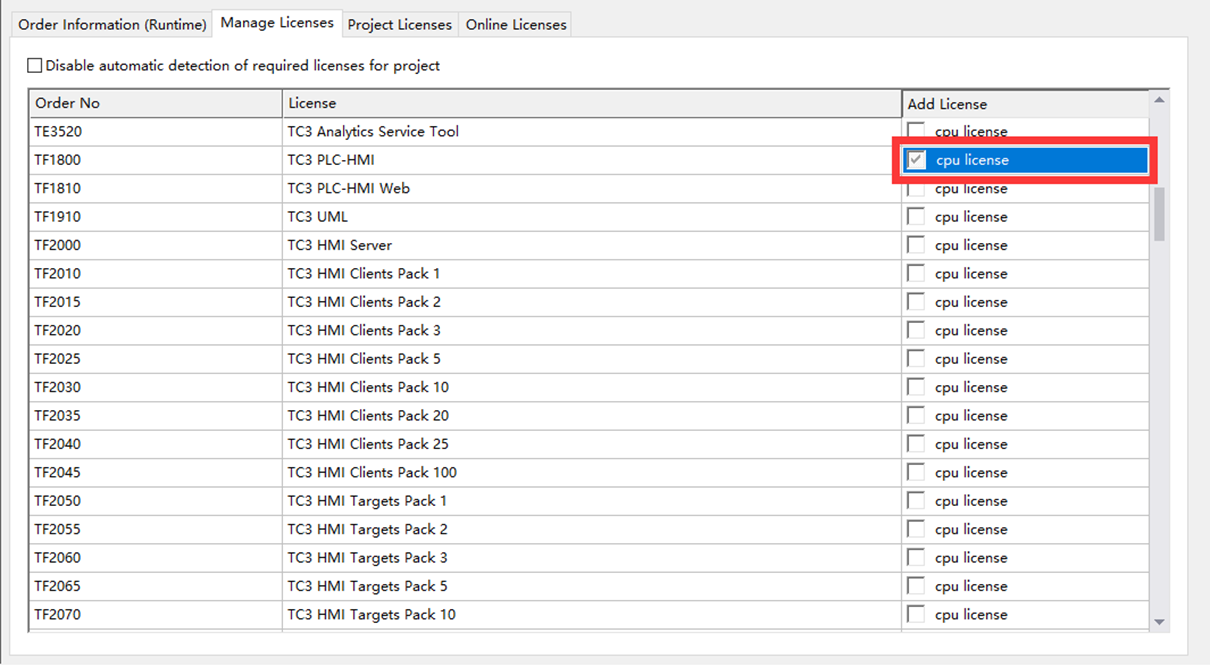Open the Online Licenses tab
Screen dimensions: 1210x666
point(516,24)
